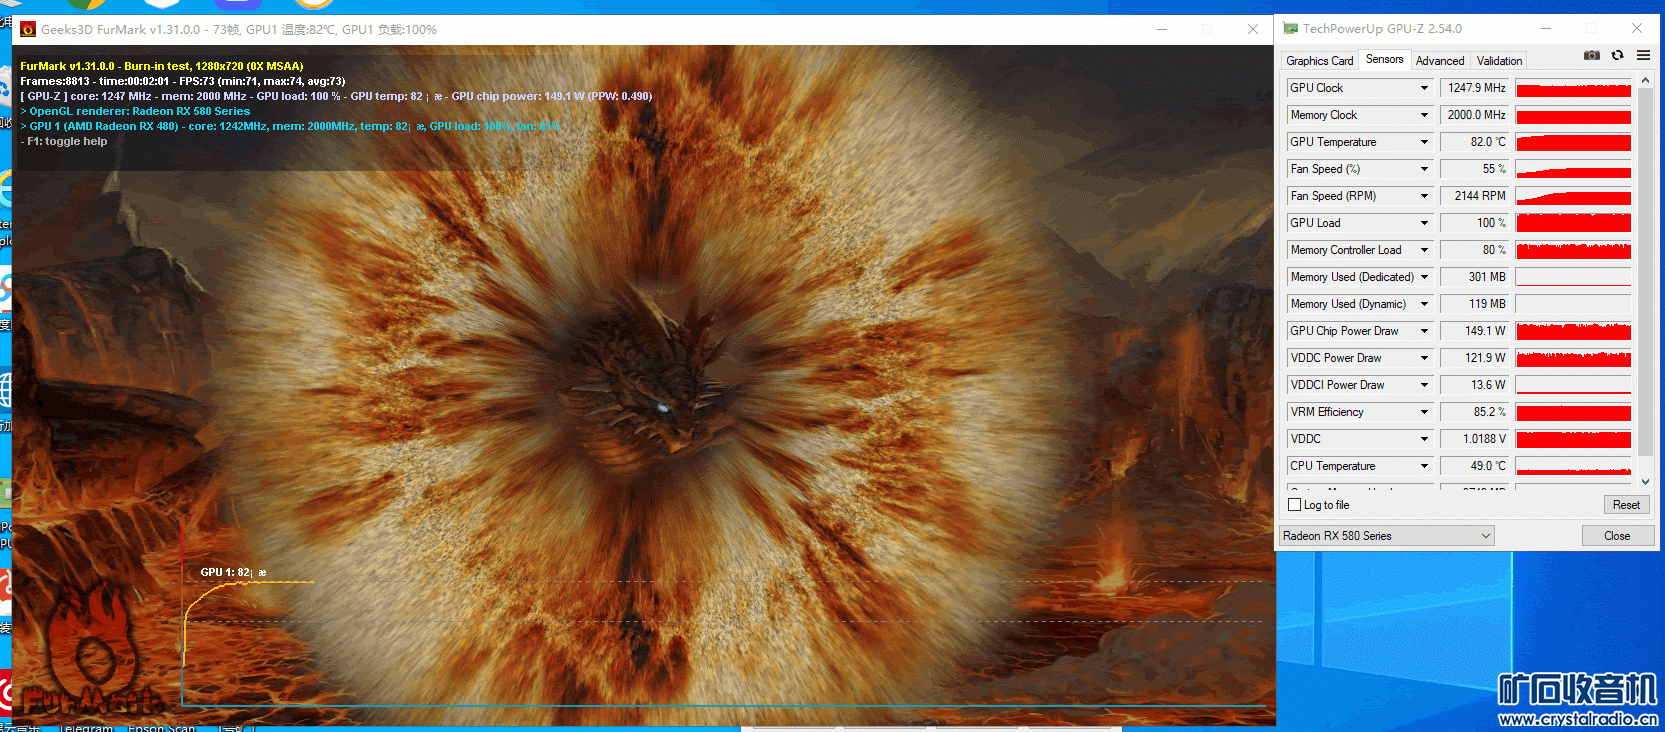Minimize the FurMark window

point(1162,30)
